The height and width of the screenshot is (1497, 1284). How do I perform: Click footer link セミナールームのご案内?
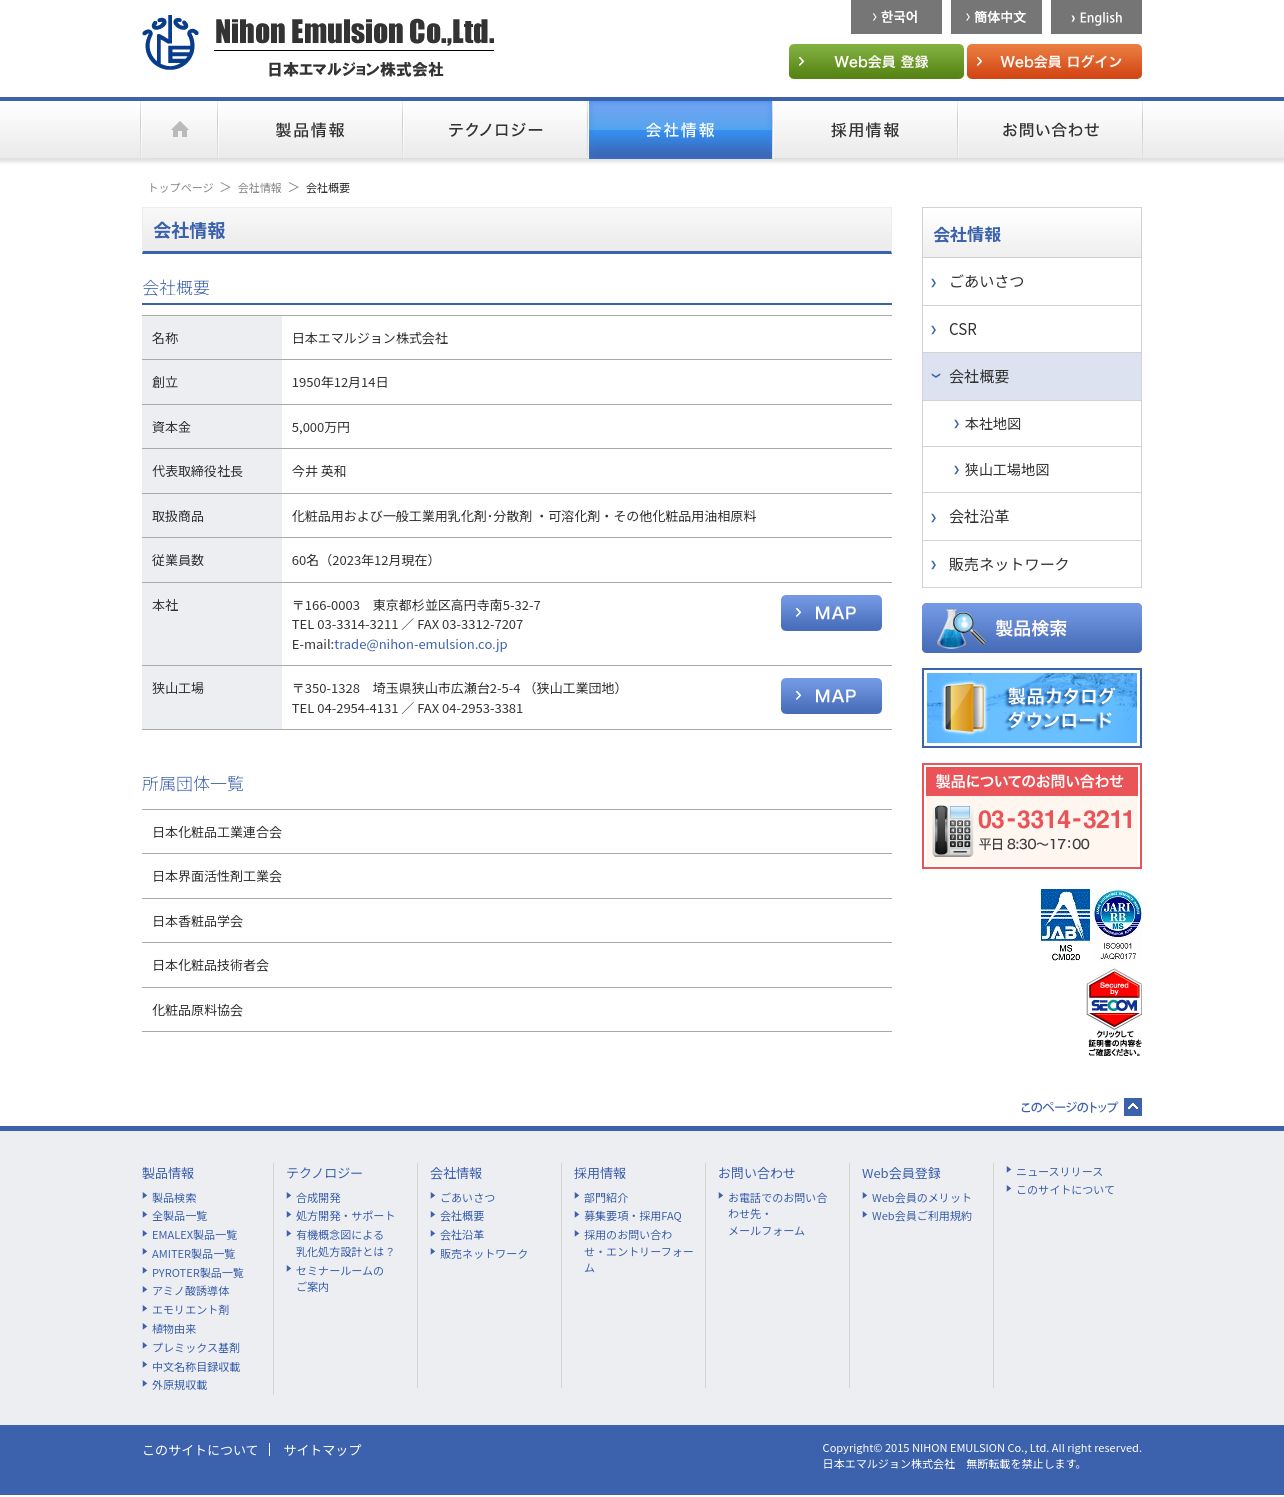[340, 1279]
